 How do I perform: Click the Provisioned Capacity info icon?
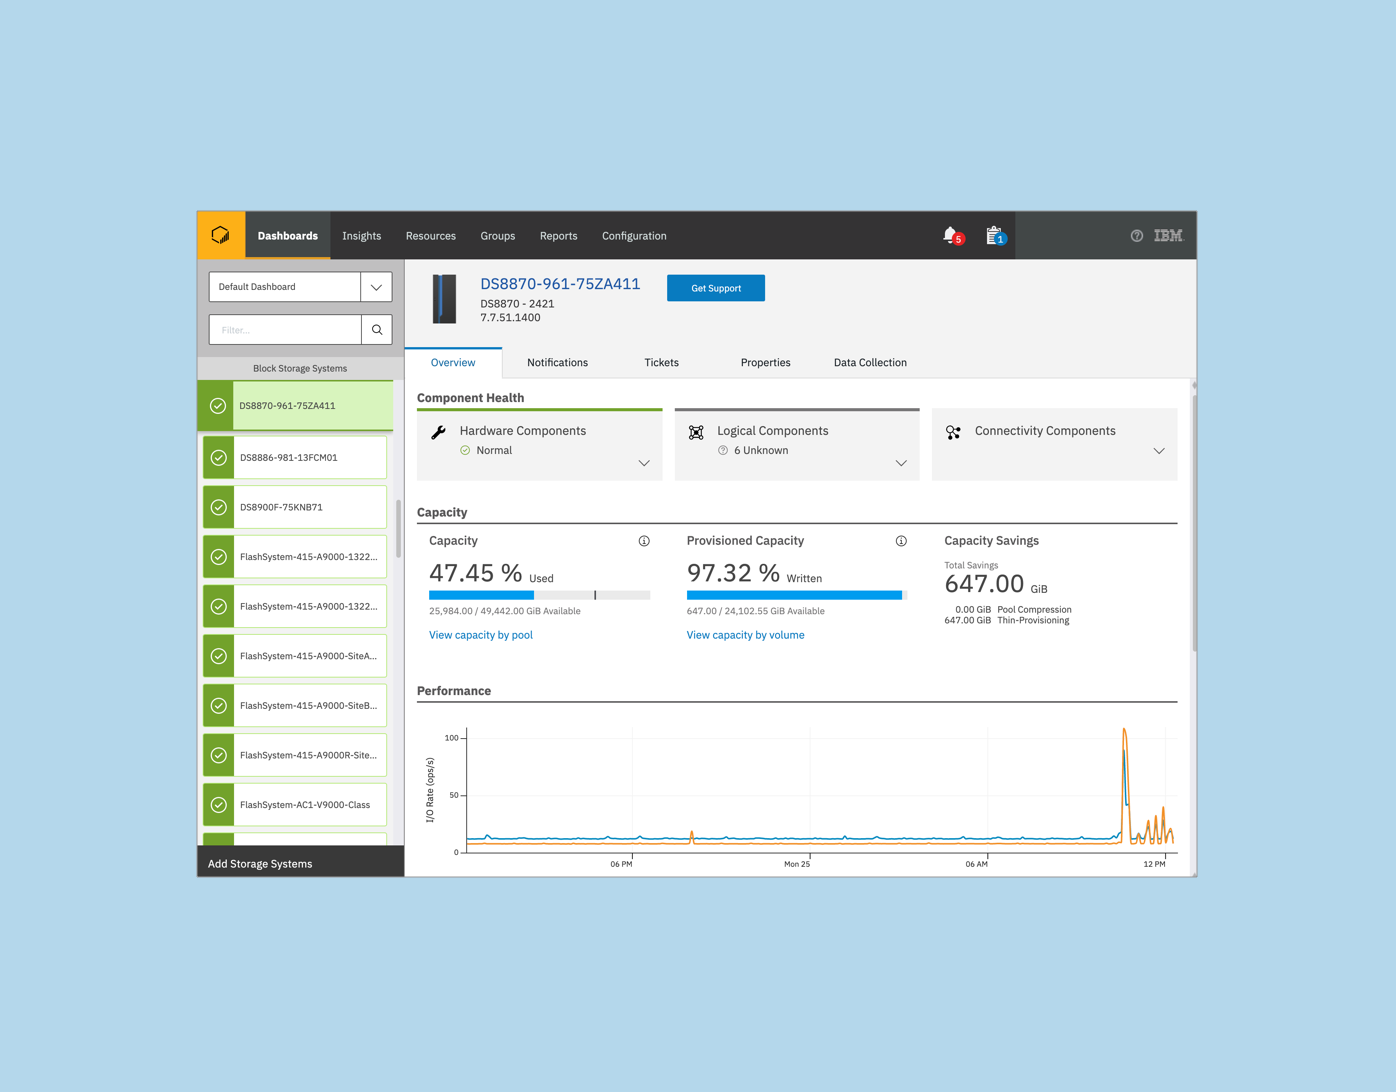coord(901,541)
